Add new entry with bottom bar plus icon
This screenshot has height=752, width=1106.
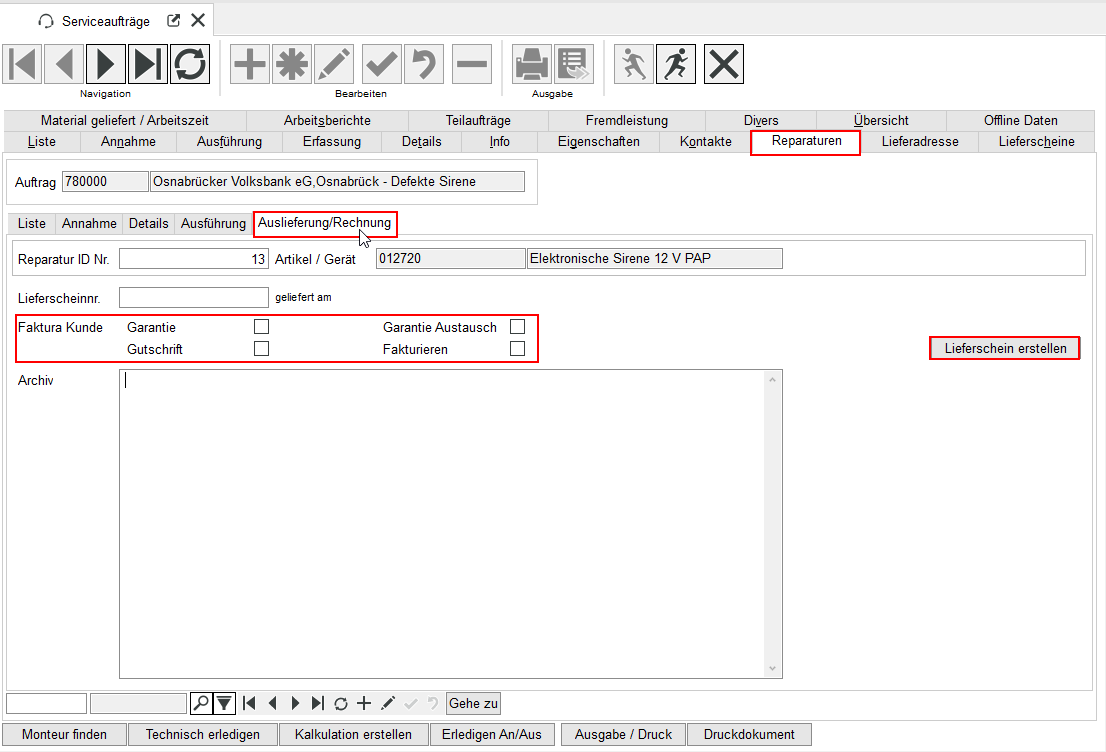tap(364, 703)
